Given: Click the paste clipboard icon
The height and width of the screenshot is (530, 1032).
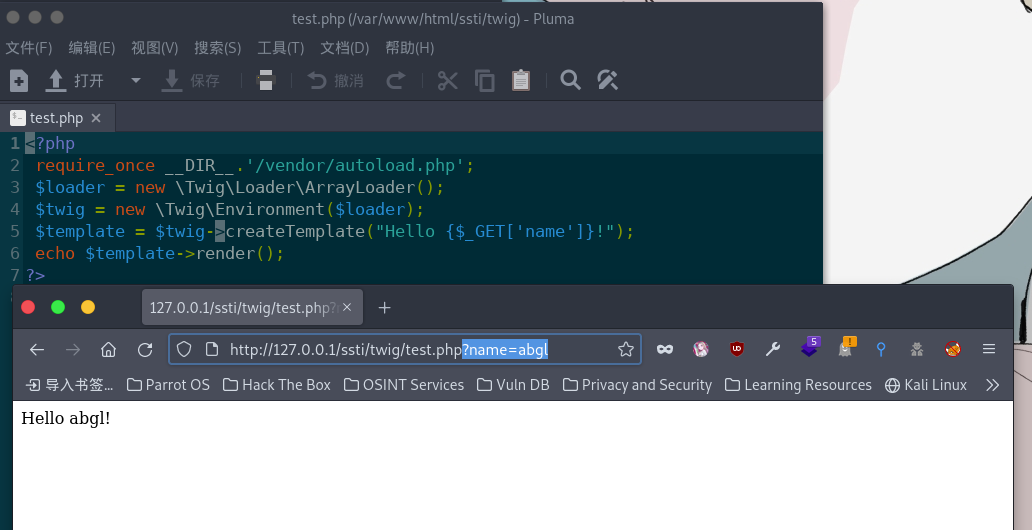Looking at the screenshot, I should tap(520, 81).
